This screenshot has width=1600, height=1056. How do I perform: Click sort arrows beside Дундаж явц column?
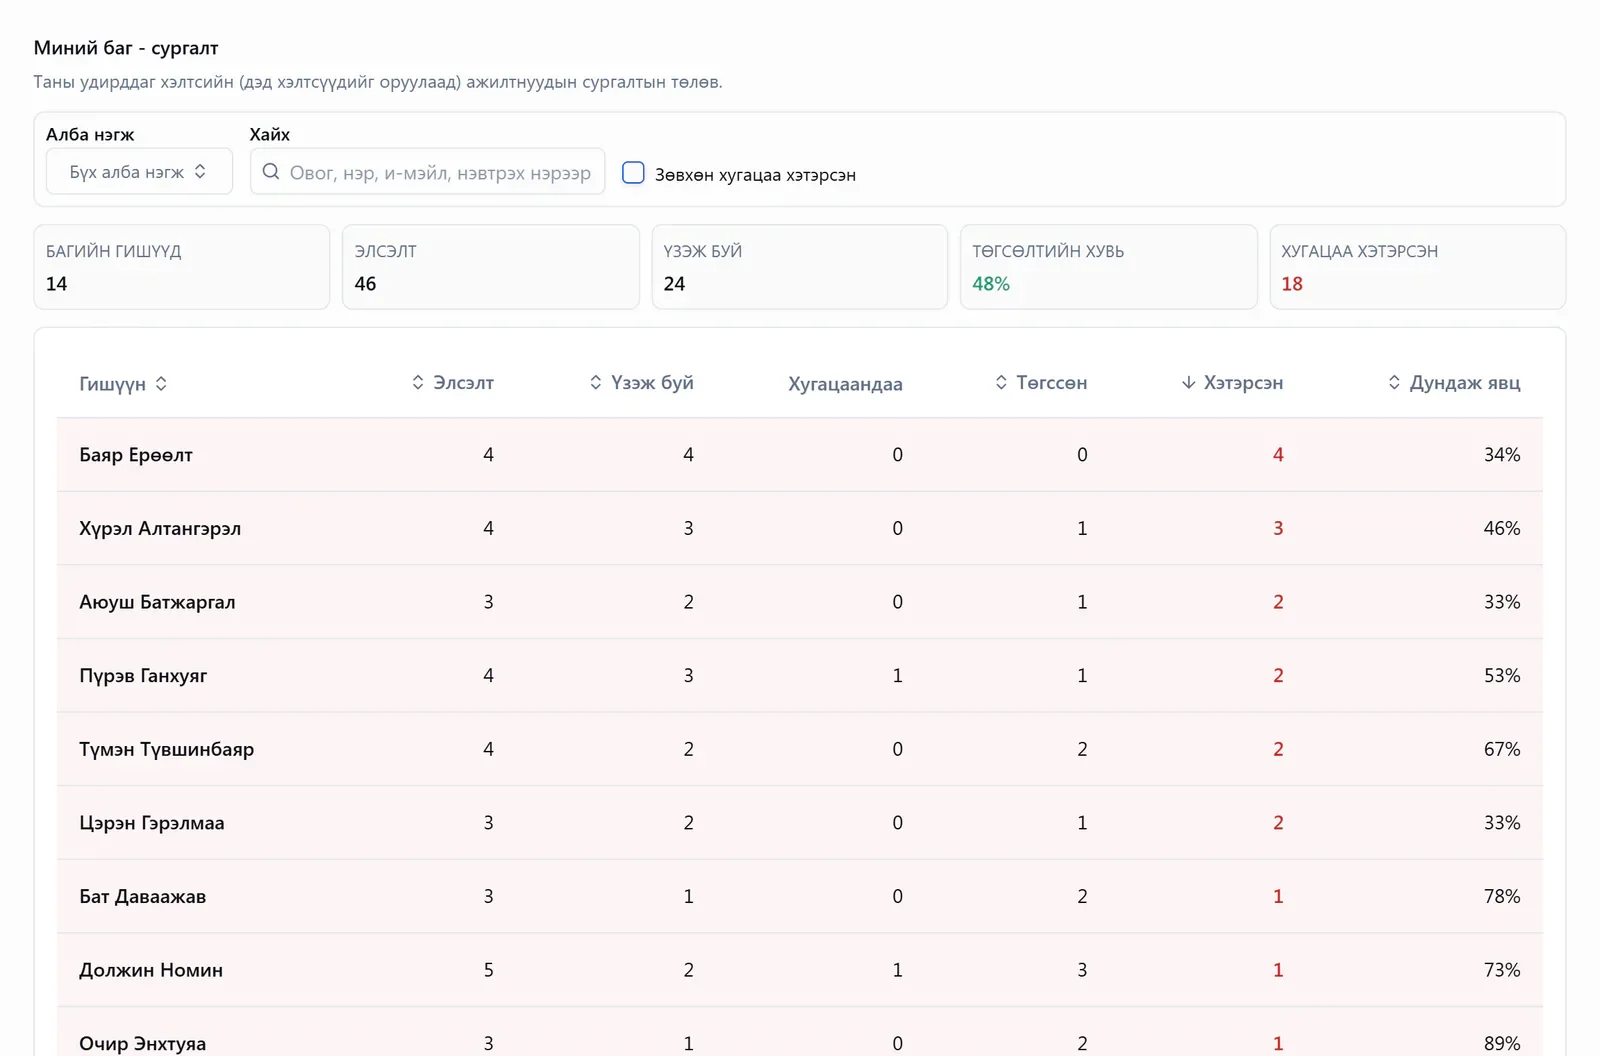[1394, 382]
